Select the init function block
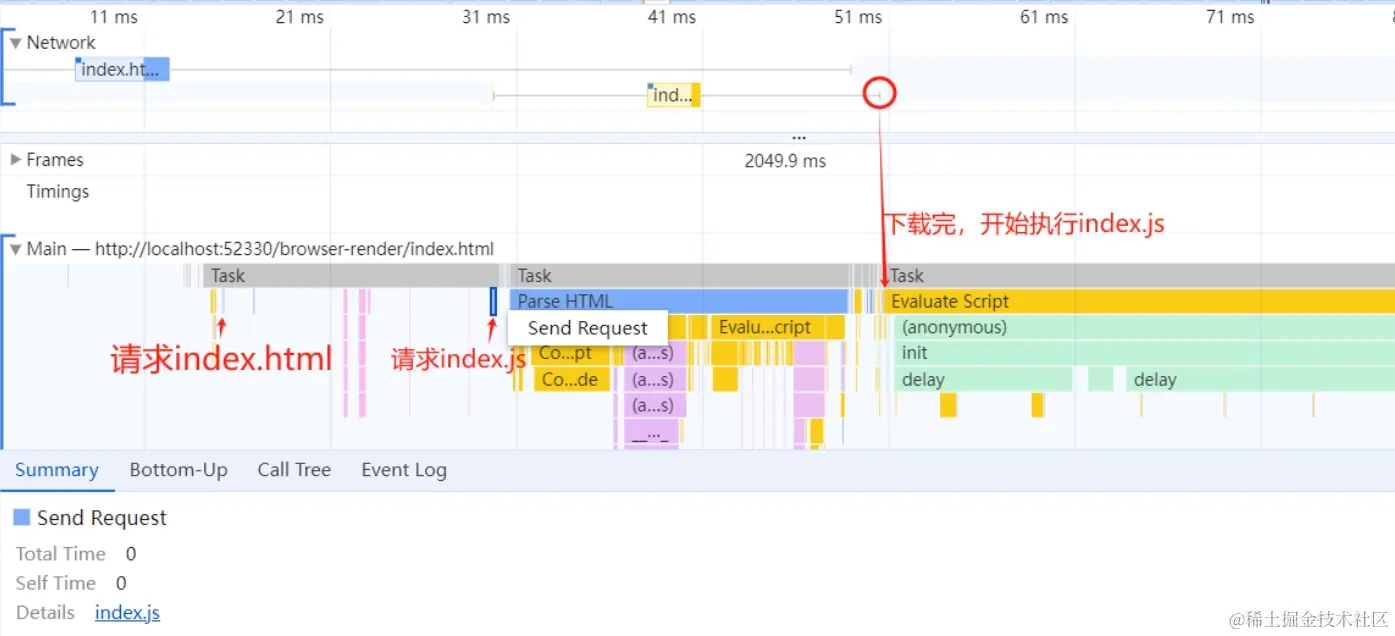This screenshot has width=1395, height=636. click(x=1144, y=353)
